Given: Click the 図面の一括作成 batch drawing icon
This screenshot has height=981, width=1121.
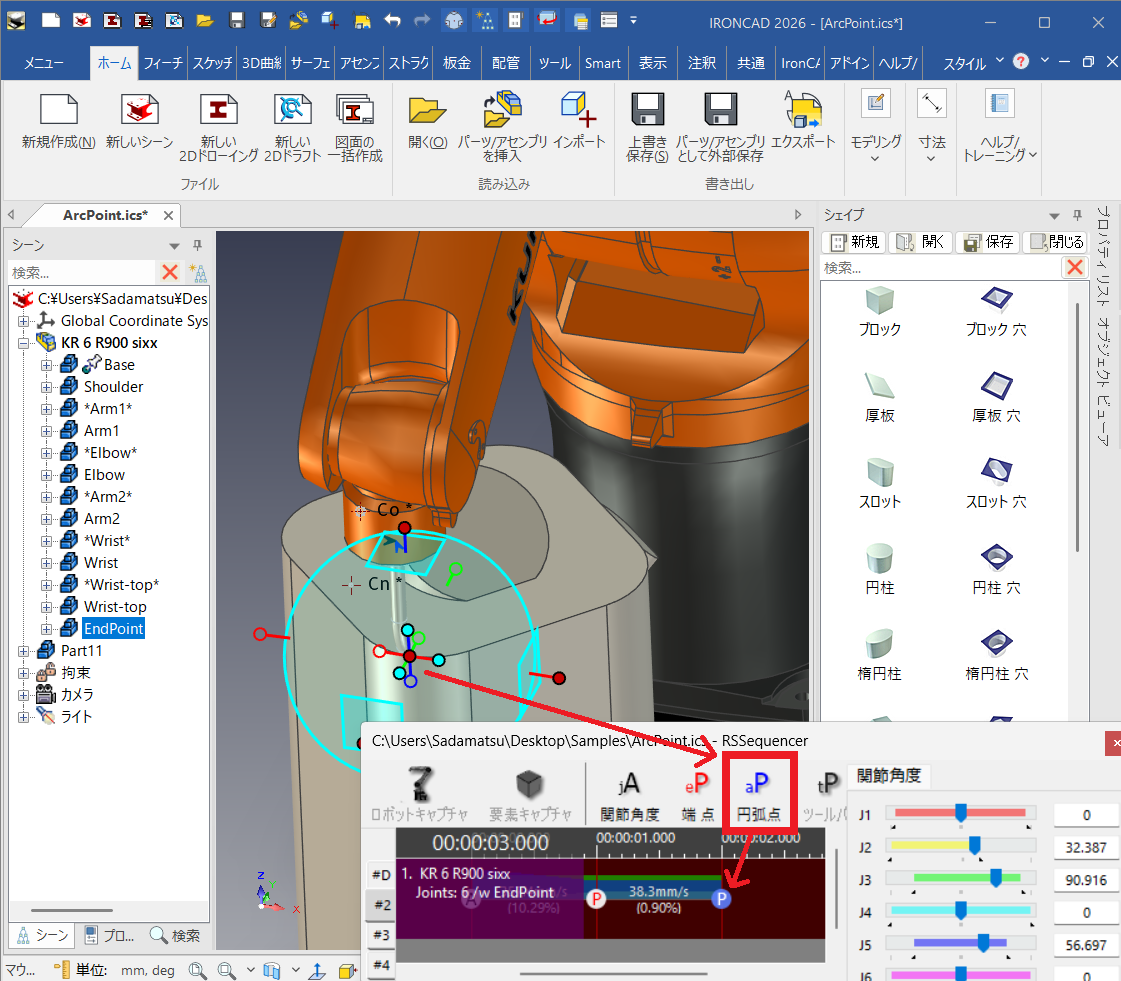Looking at the screenshot, I should 355,110.
